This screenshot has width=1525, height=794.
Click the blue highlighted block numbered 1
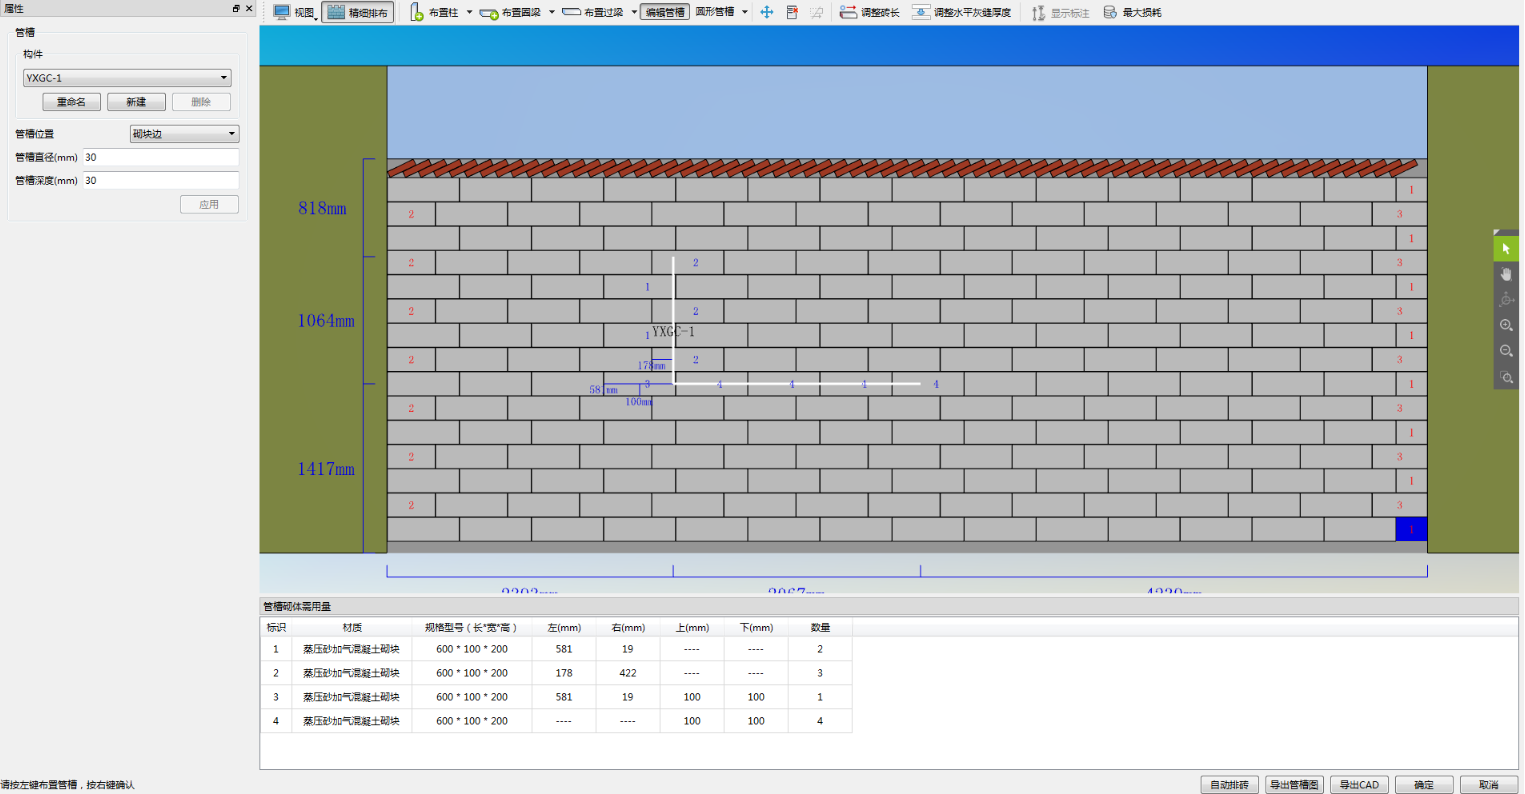(x=1411, y=529)
